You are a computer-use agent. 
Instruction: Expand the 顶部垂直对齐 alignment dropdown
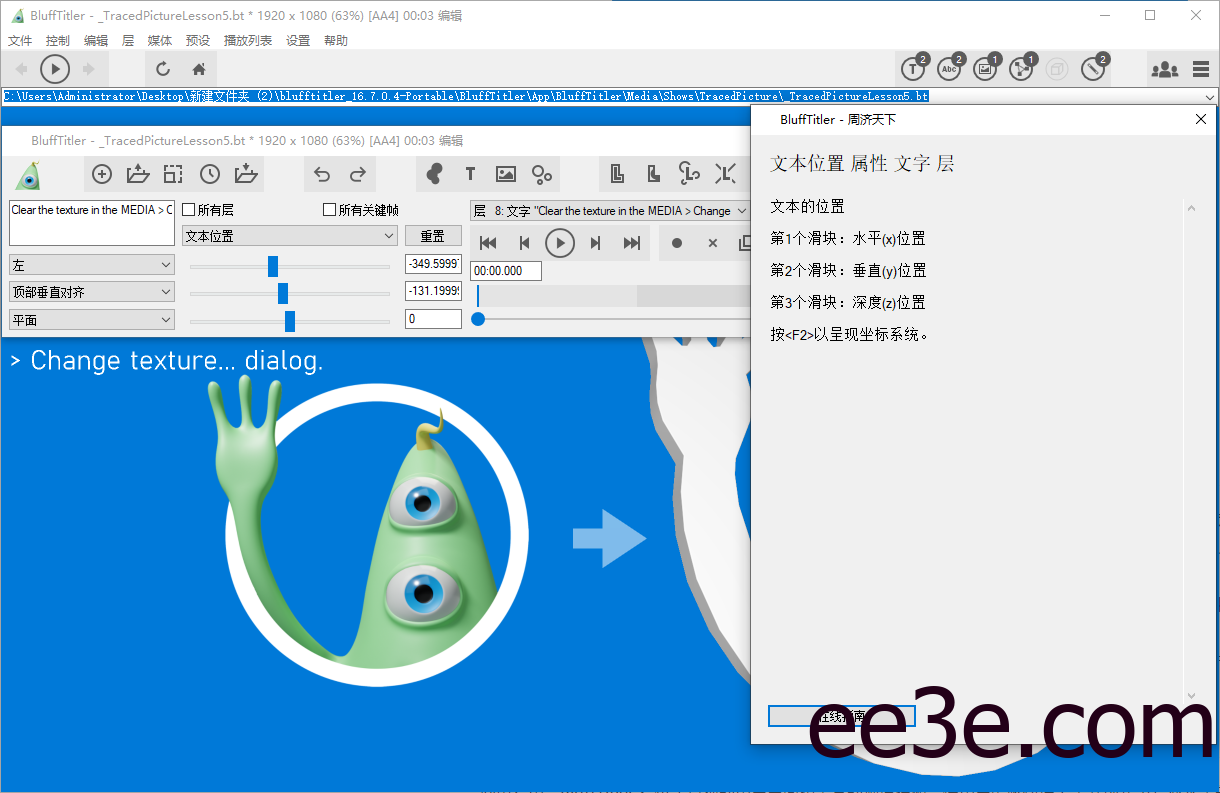(x=91, y=291)
